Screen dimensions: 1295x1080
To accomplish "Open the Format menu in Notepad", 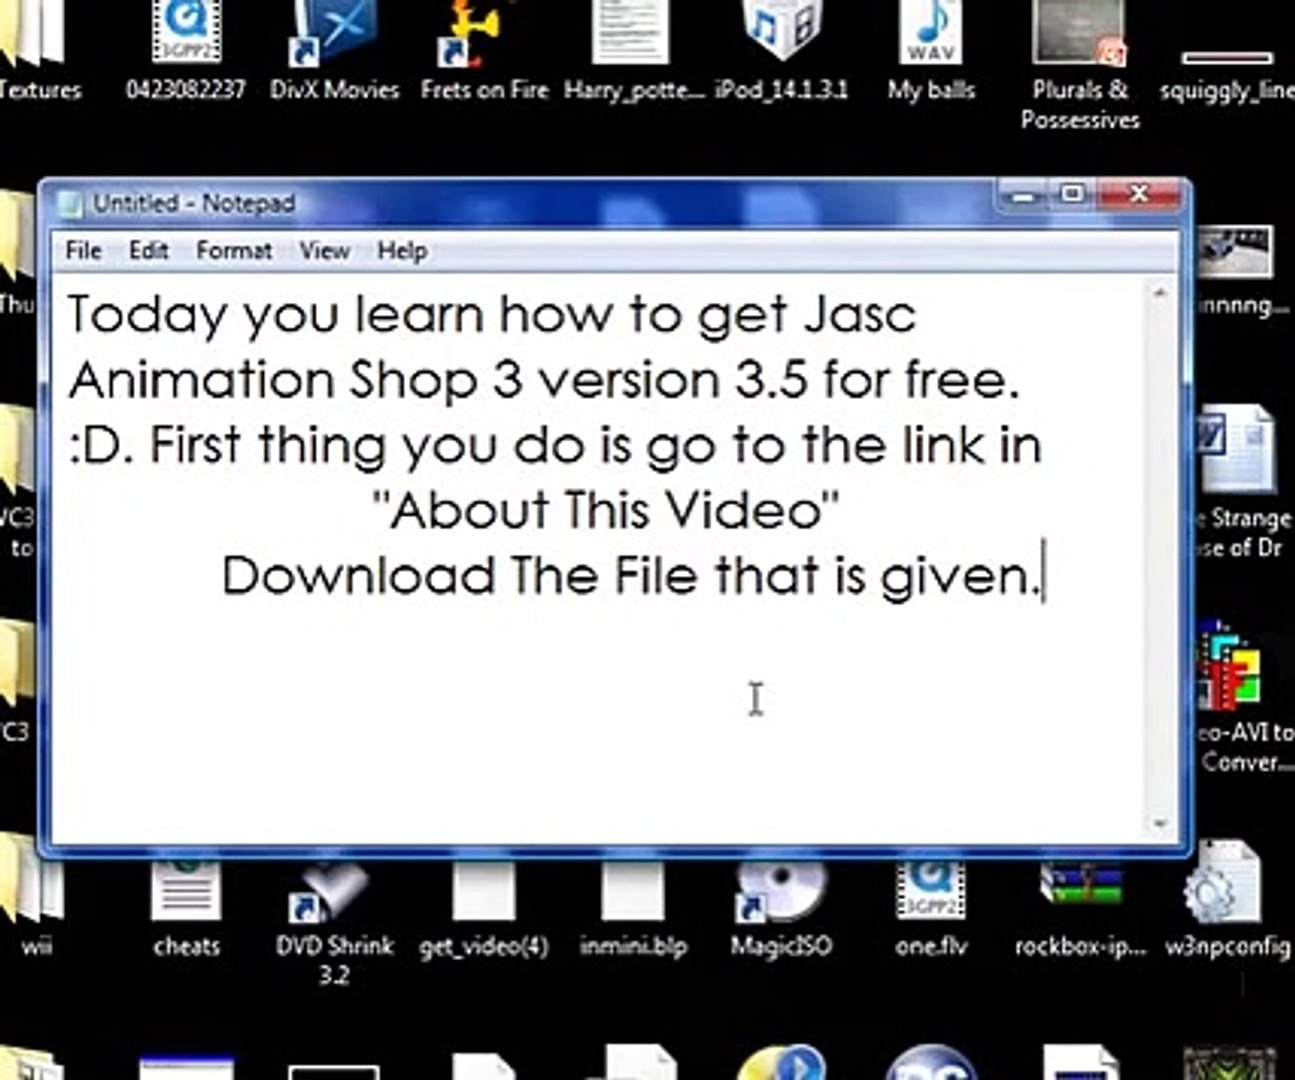I will (x=234, y=250).
